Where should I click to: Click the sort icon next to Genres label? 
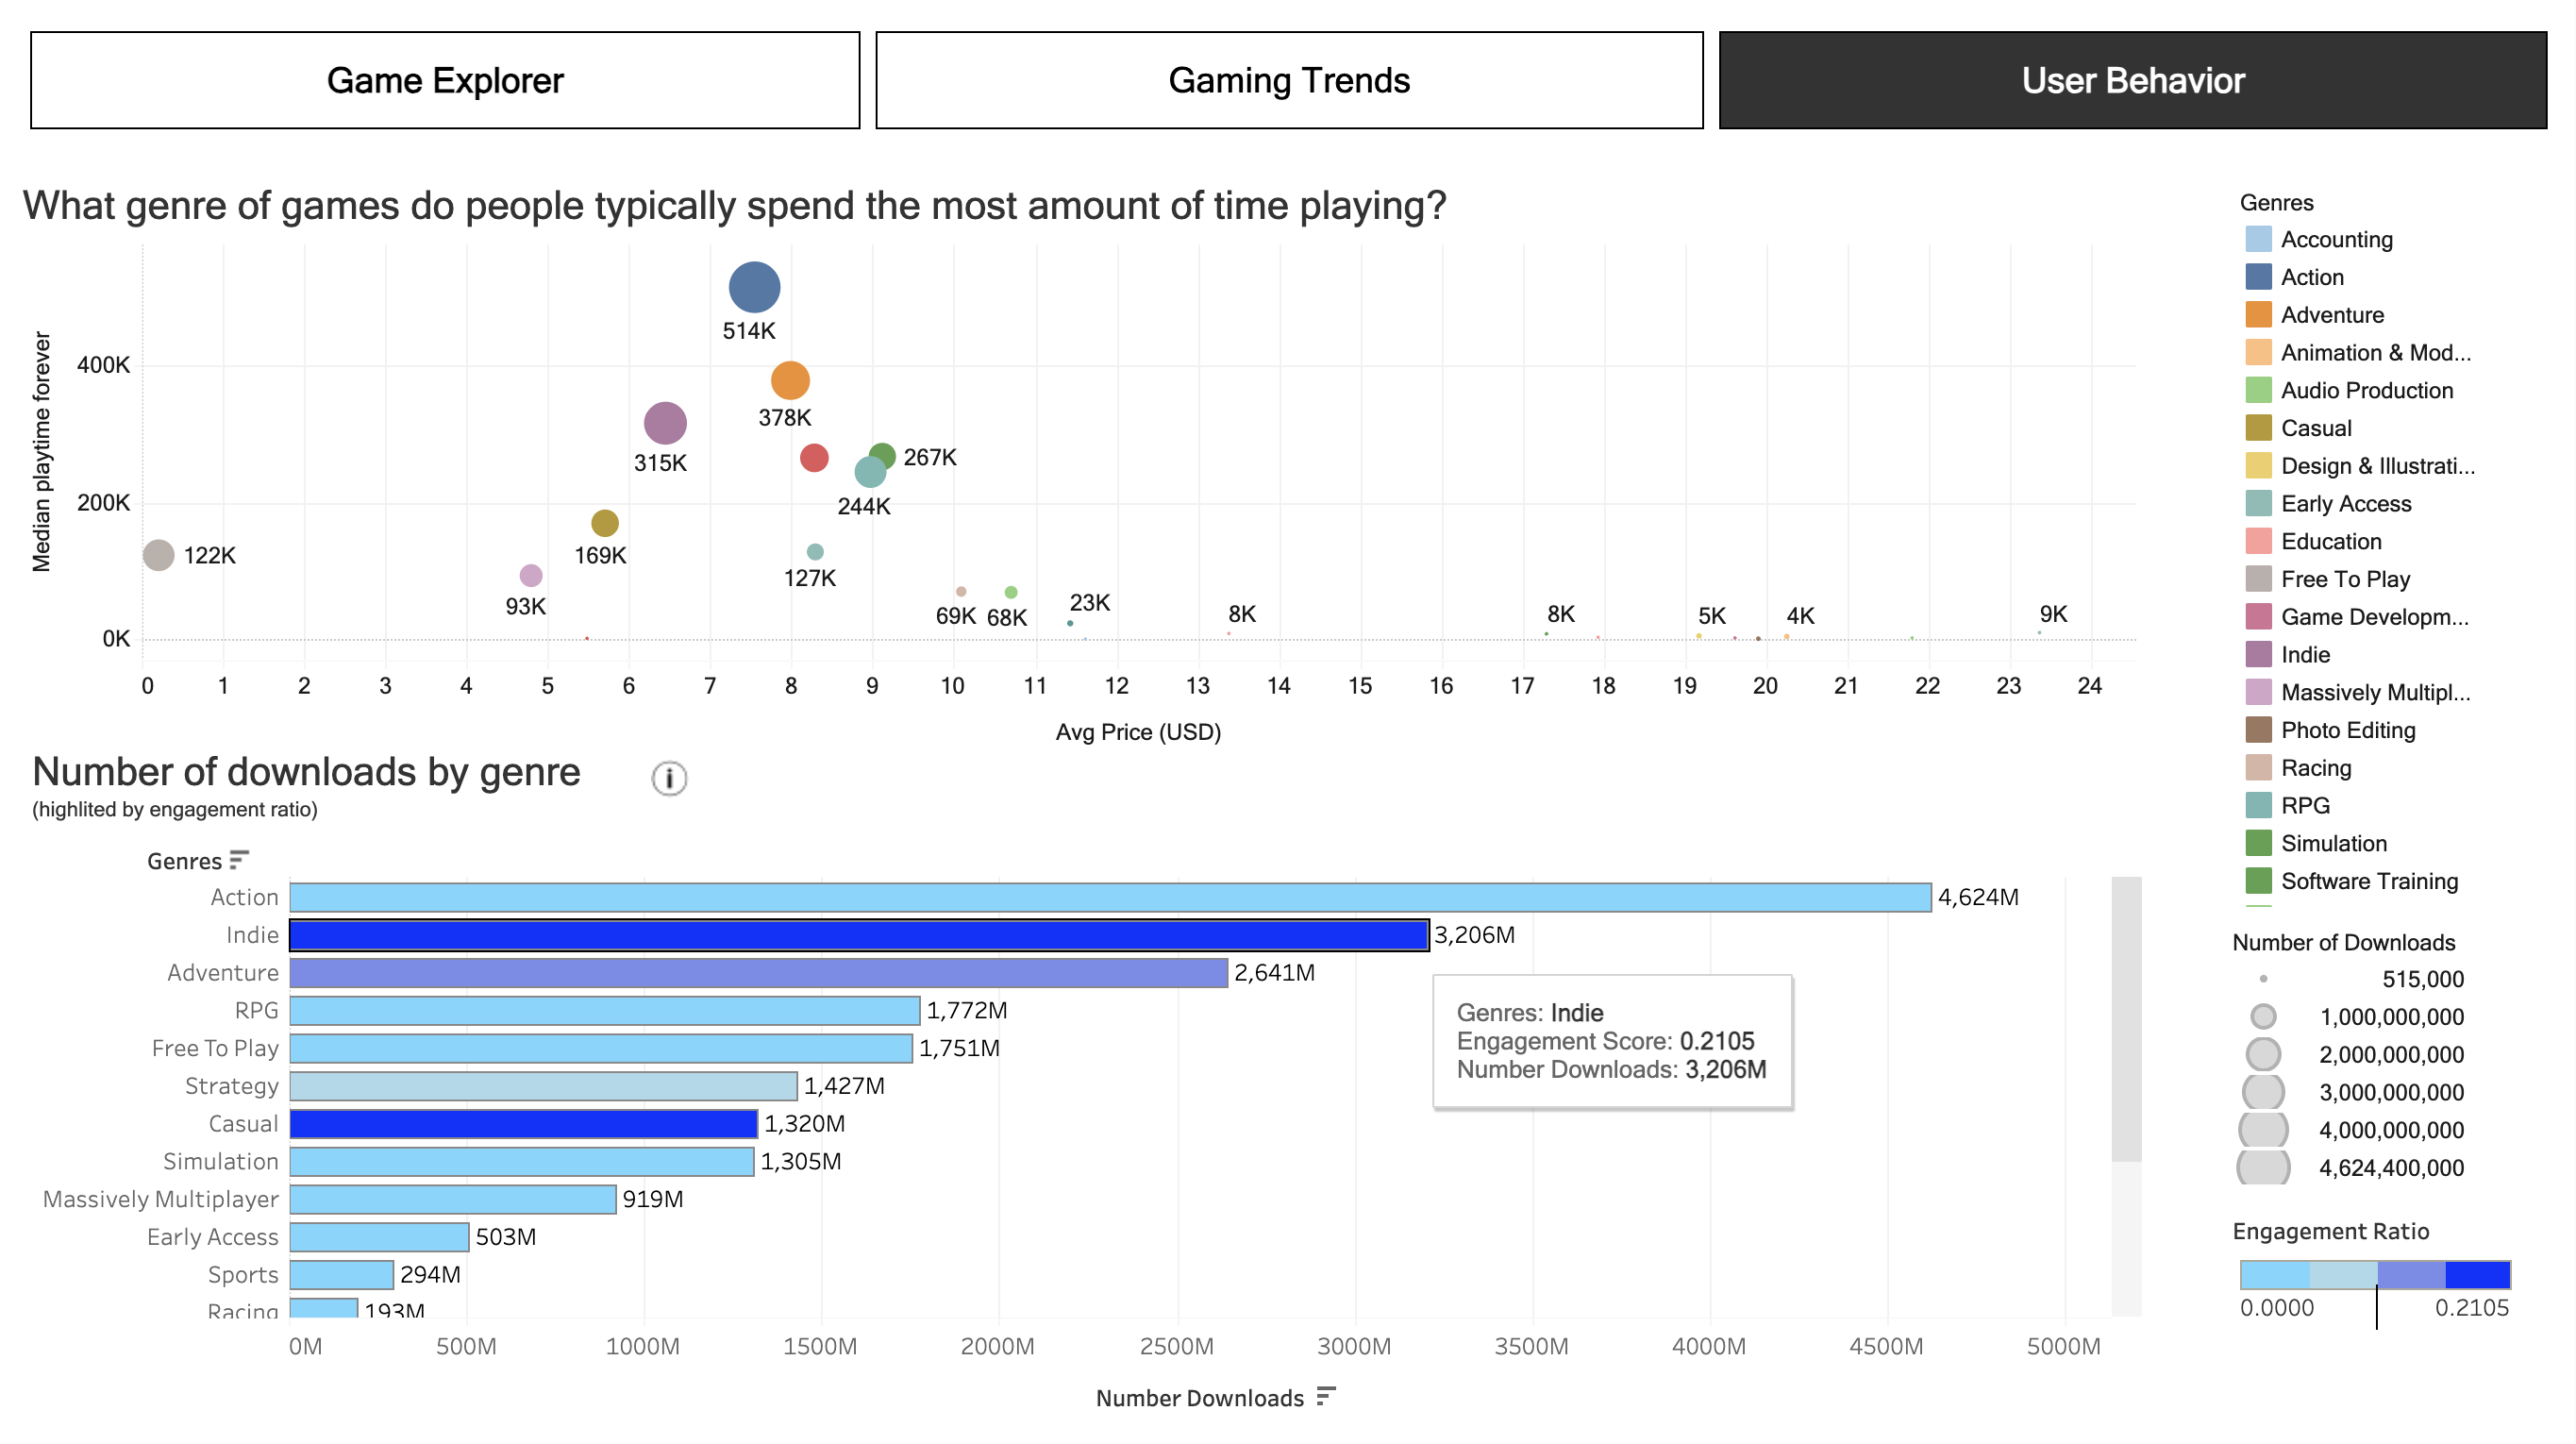238,858
